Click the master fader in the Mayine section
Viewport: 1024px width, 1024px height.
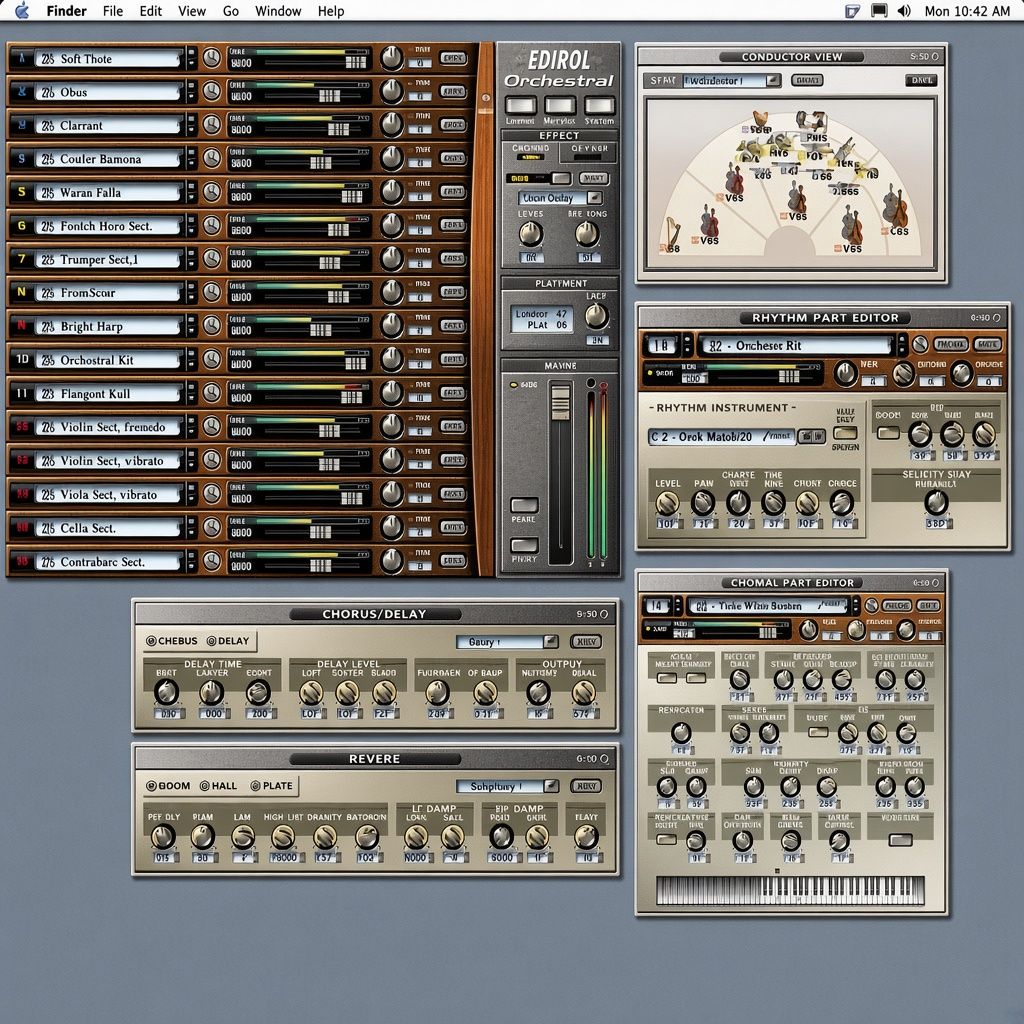560,402
